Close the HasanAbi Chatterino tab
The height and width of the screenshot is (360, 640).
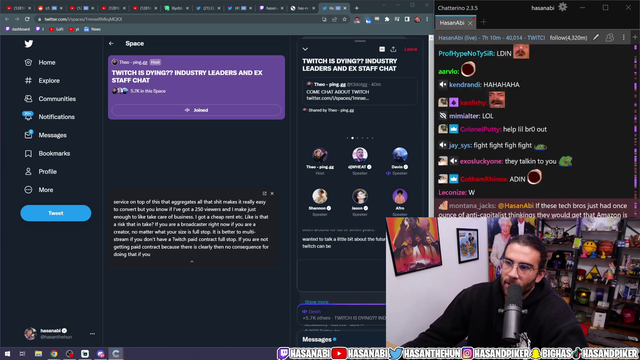tap(470, 23)
